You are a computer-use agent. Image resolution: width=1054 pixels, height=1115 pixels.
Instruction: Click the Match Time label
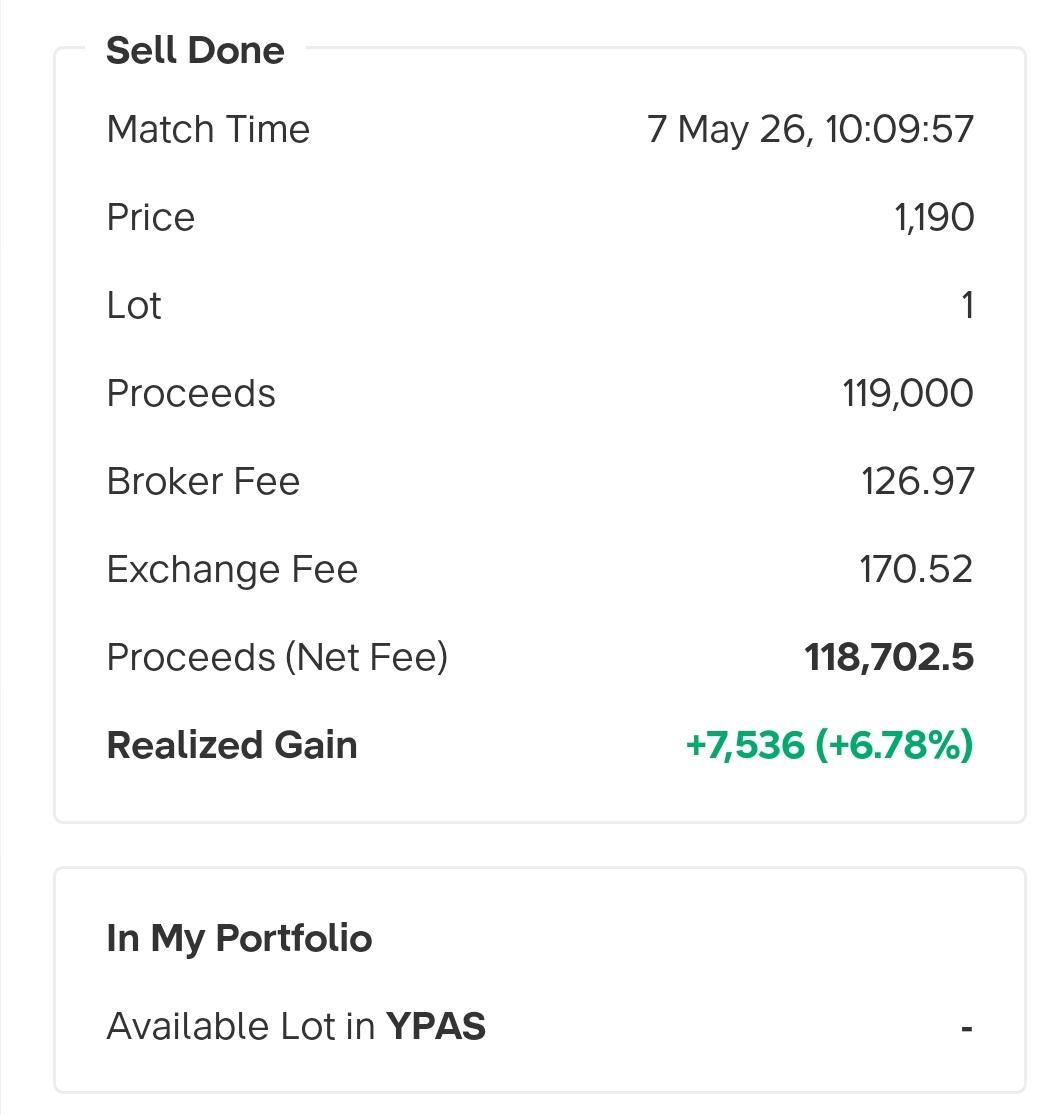coord(208,129)
